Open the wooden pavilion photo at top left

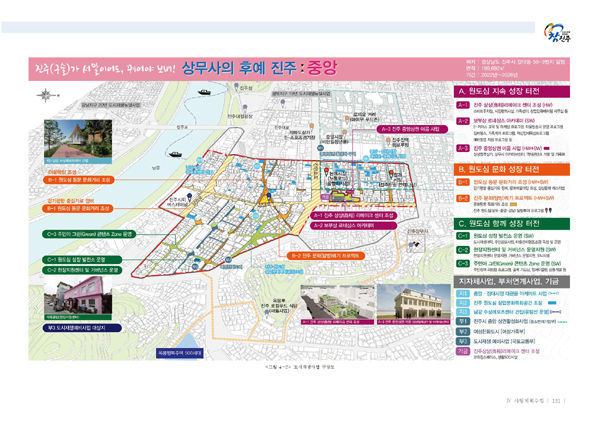pos(80,136)
